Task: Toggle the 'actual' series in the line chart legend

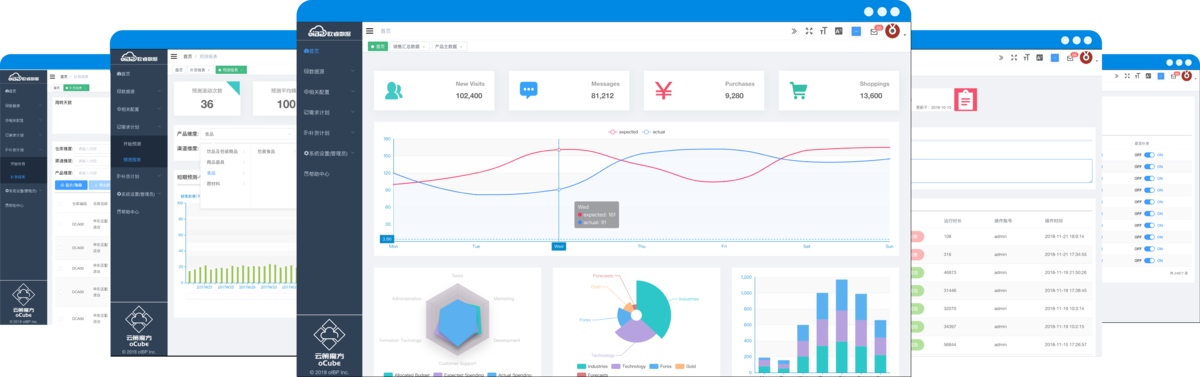Action: [x=653, y=132]
